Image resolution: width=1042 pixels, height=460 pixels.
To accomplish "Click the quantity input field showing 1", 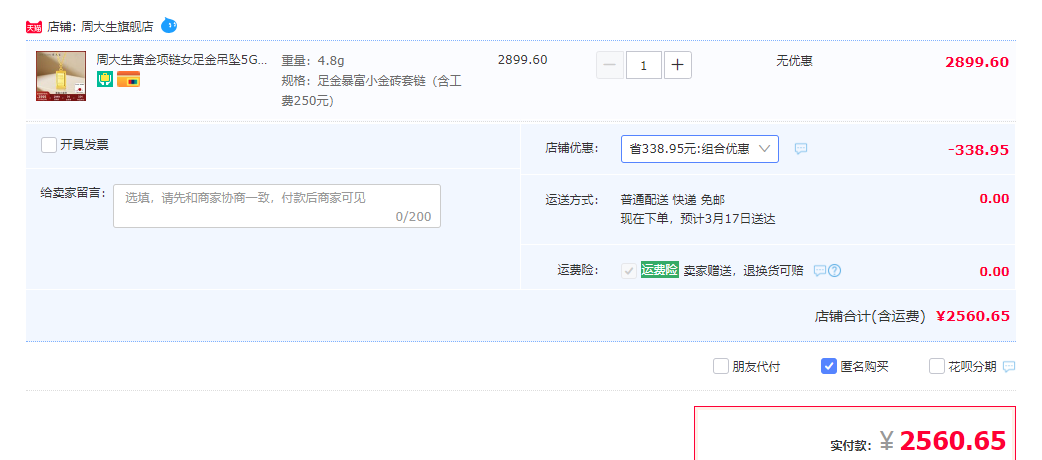I will [643, 65].
